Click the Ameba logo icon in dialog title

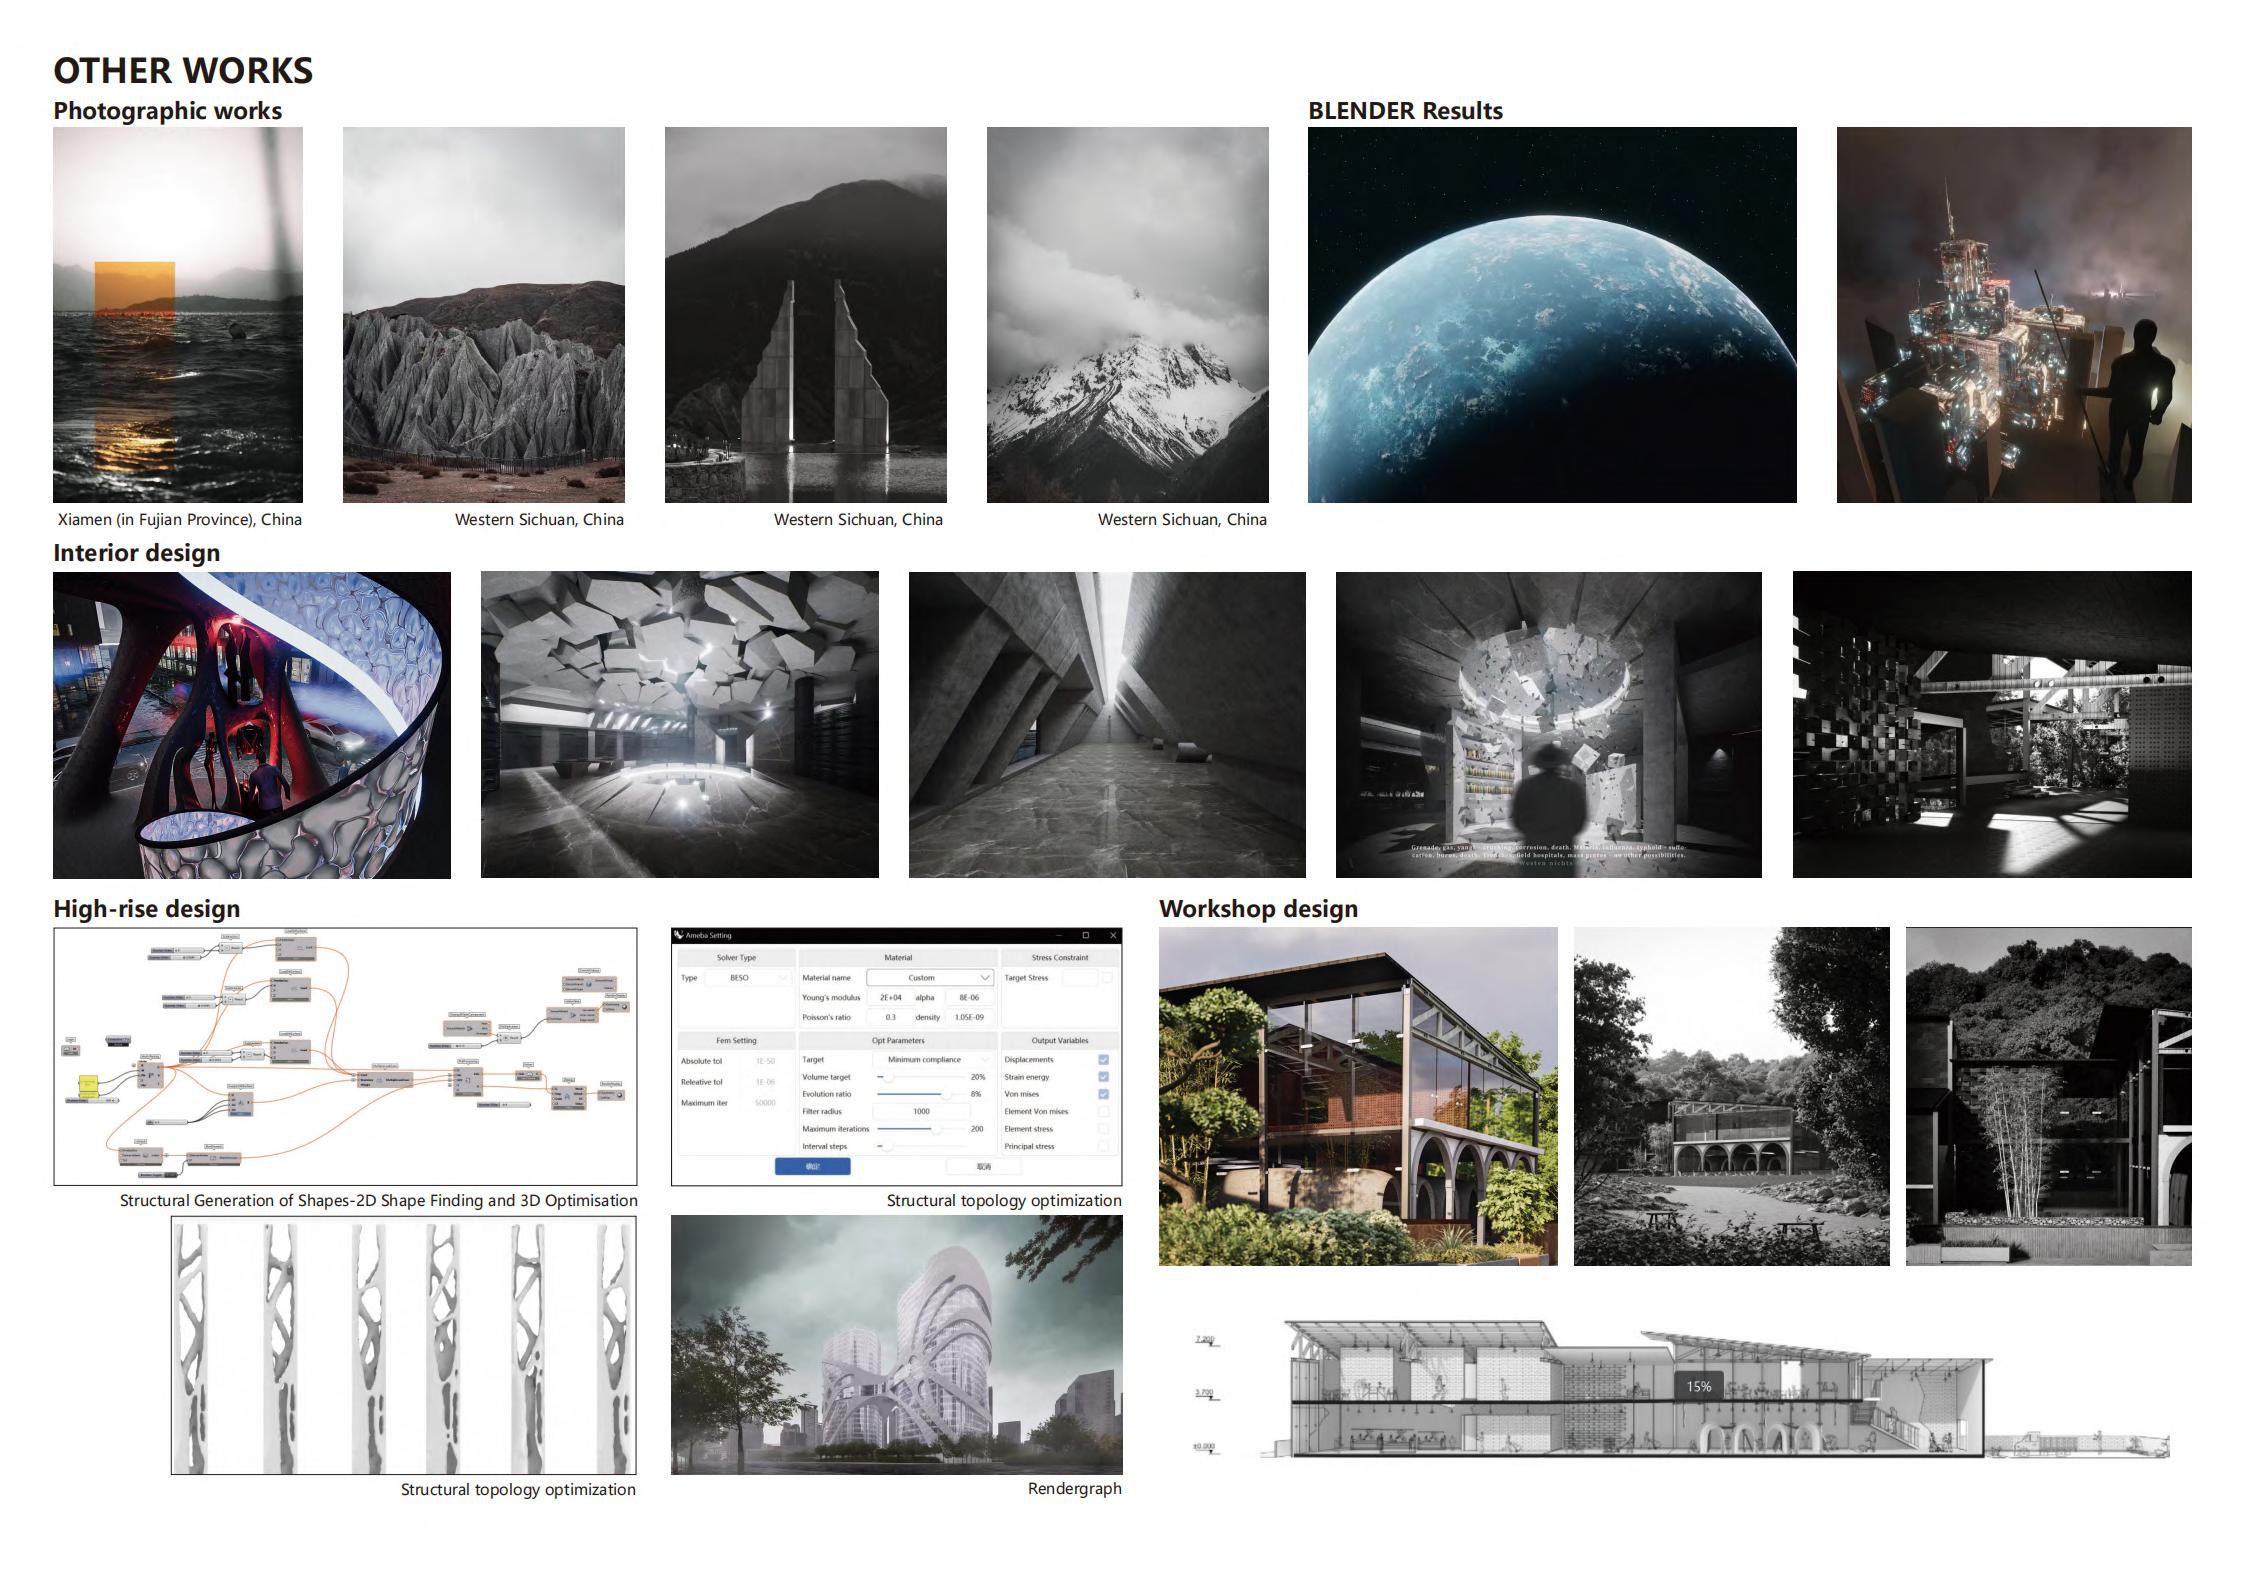click(679, 935)
